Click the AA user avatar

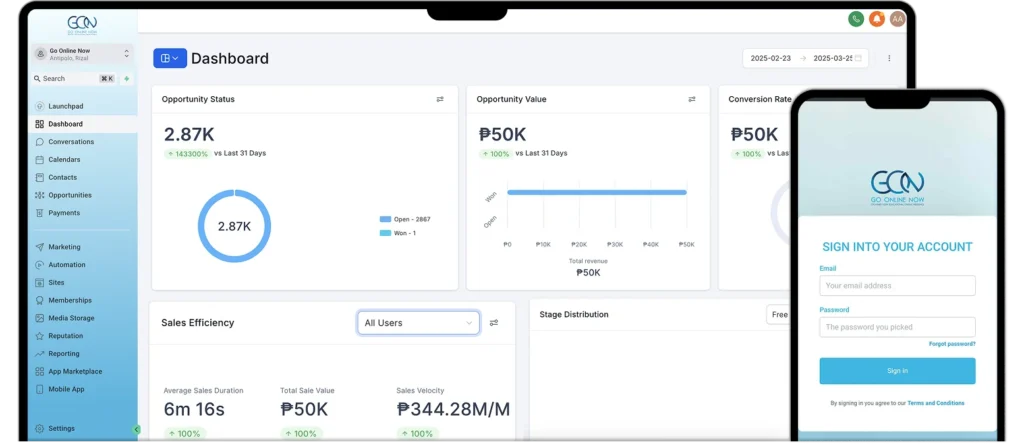(897, 19)
